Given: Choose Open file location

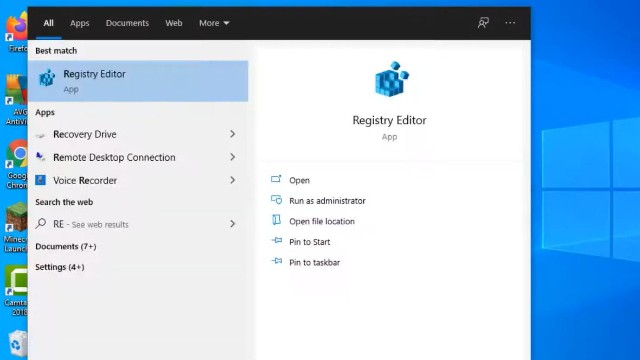Looking at the screenshot, I should click(x=322, y=221).
